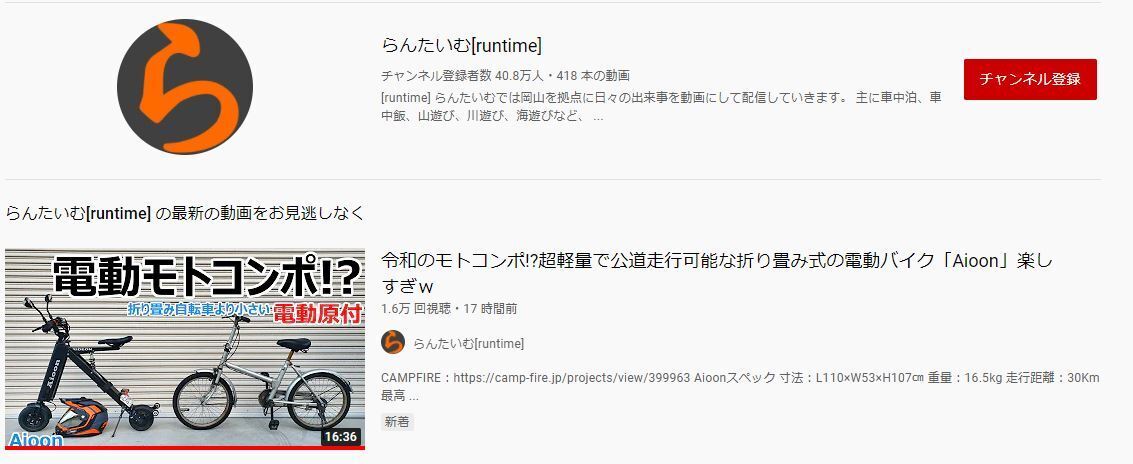Click the small channel avatar beside the video
Viewport: 1133px width, 464px height.
click(393, 343)
